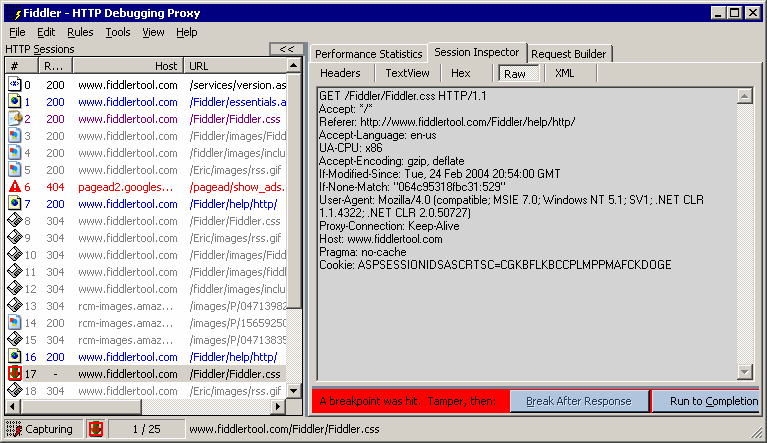
Task: Click the session 2 CSS file icon
Action: point(15,119)
